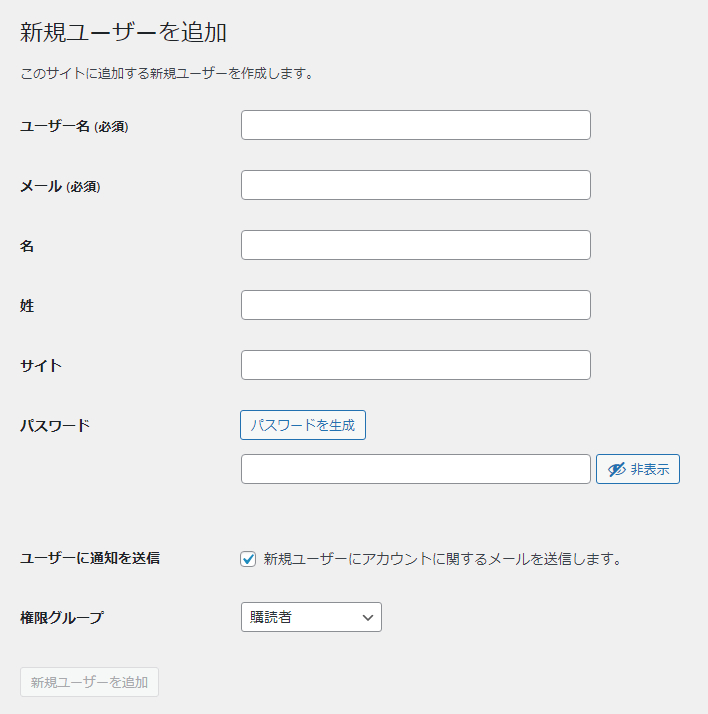Image resolution: width=708 pixels, height=714 pixels.
Task: Toggle password visibility with the 非表示 eye icon
Action: (x=637, y=469)
